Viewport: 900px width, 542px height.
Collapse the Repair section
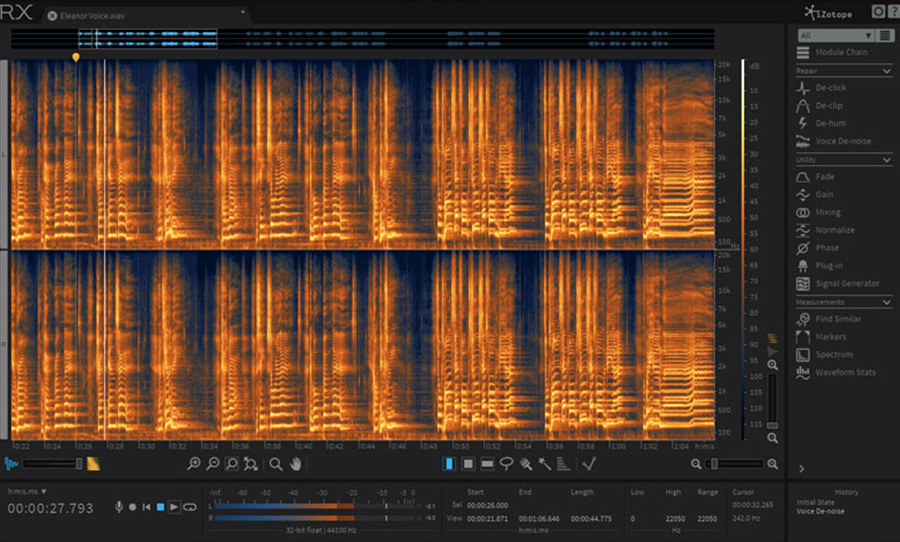887,71
